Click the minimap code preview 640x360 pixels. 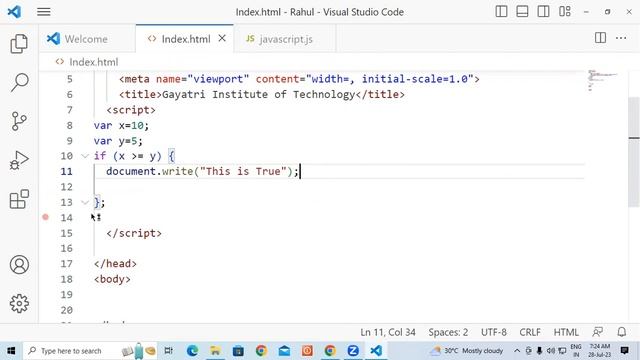coord(602,80)
